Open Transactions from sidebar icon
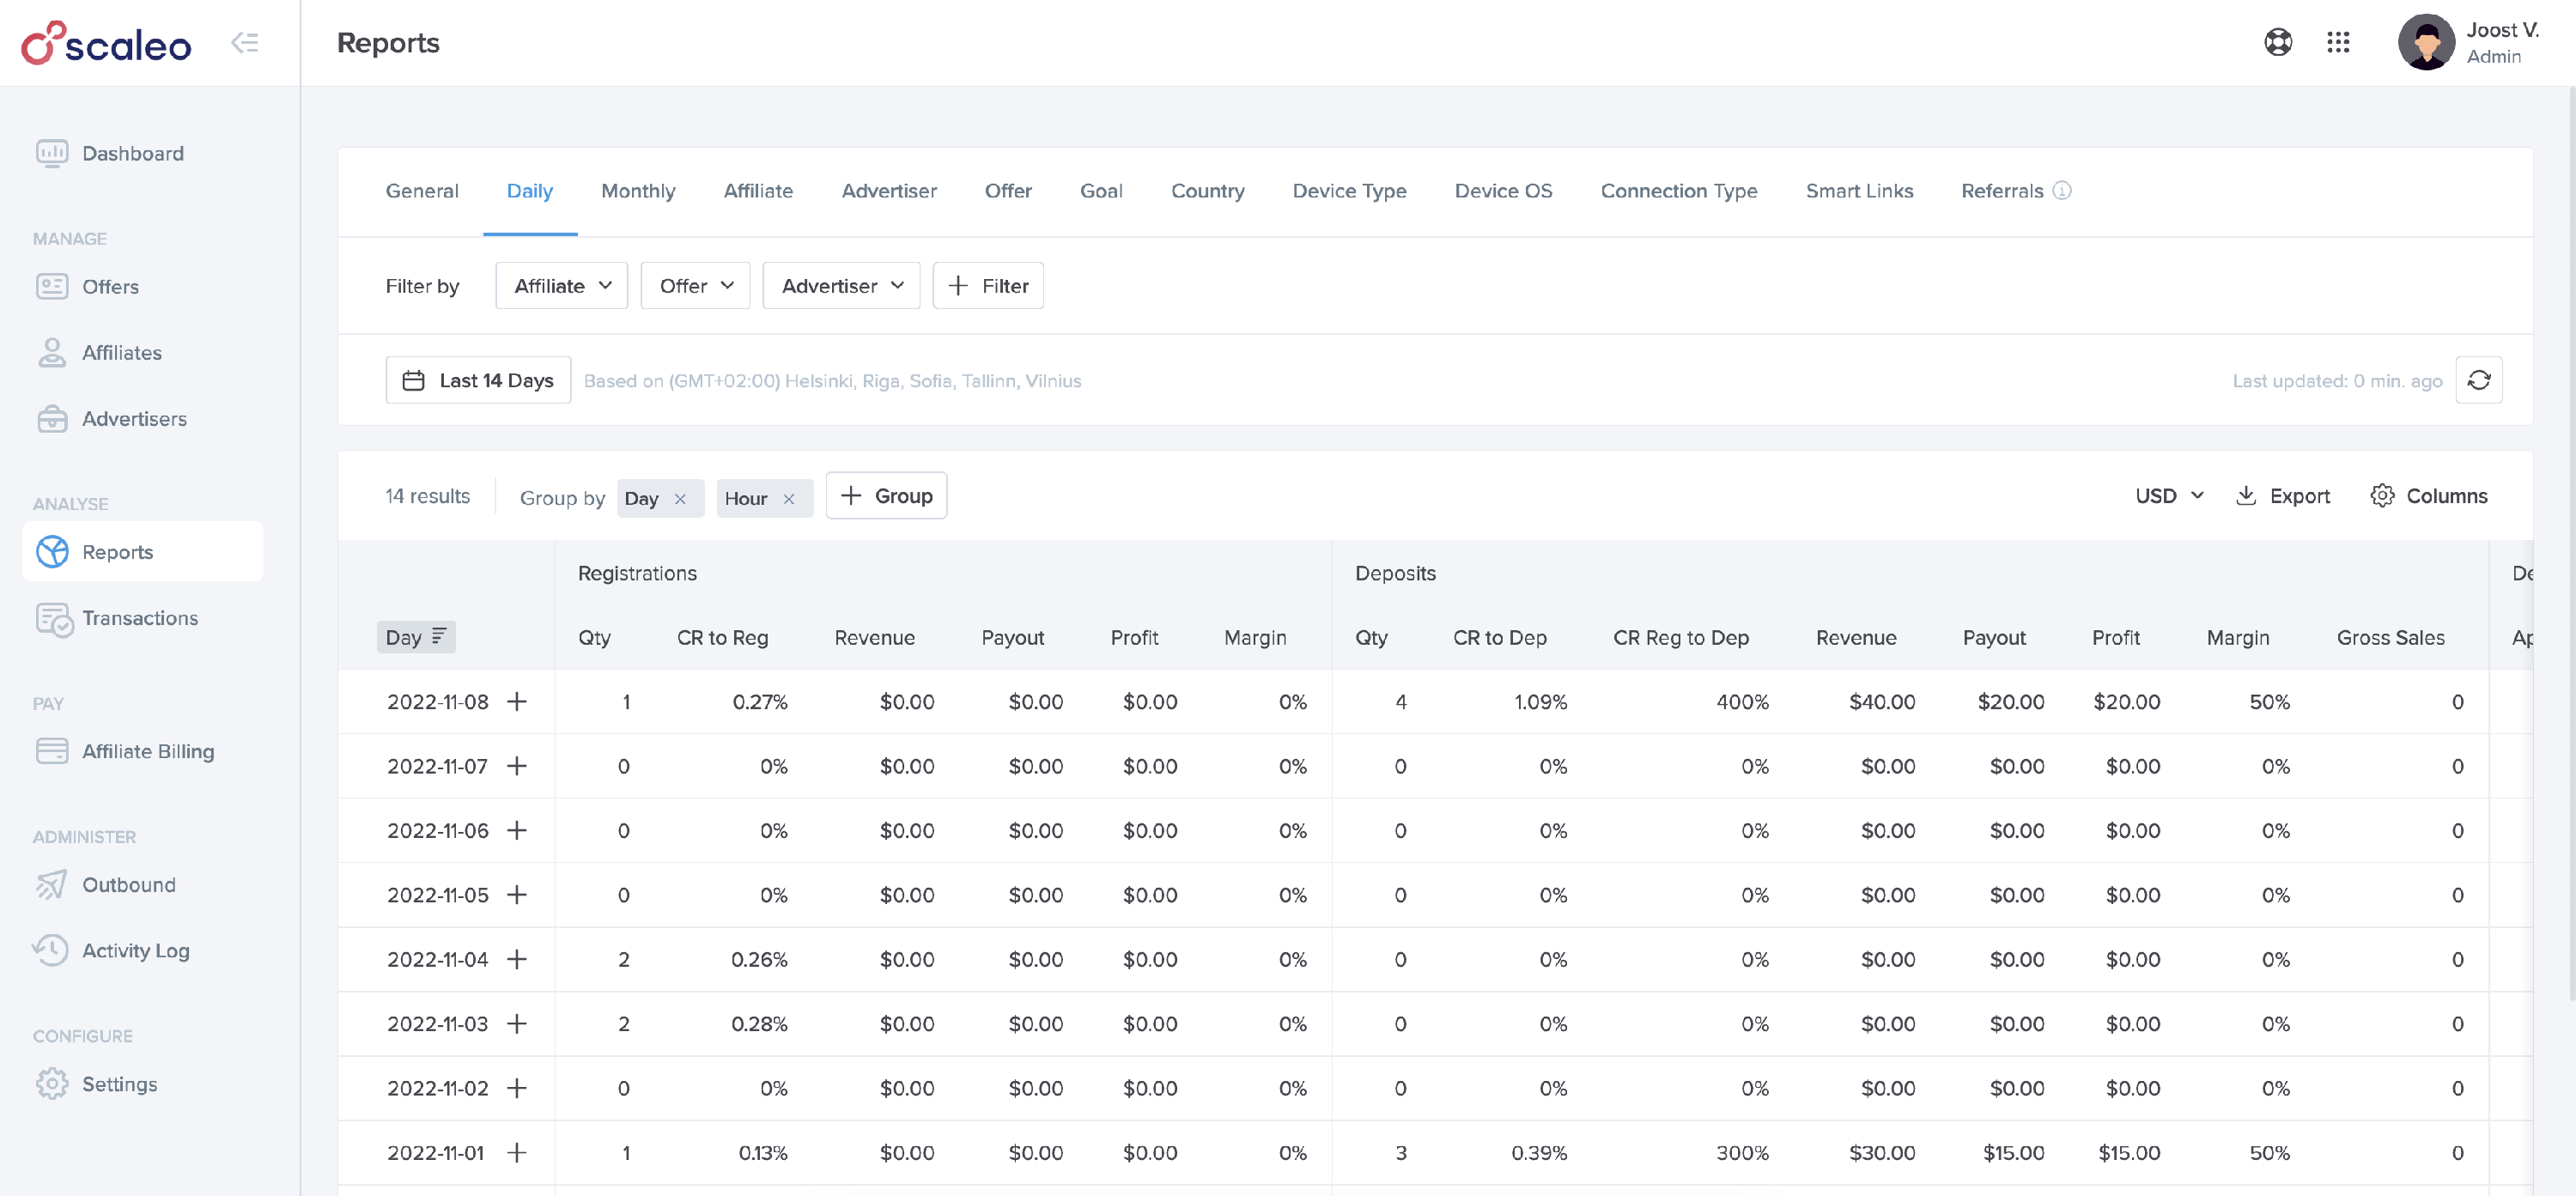The height and width of the screenshot is (1196, 2576). (x=54, y=619)
